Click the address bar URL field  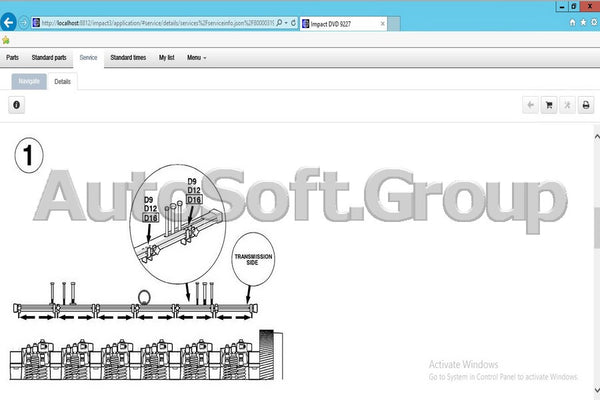(157, 23)
